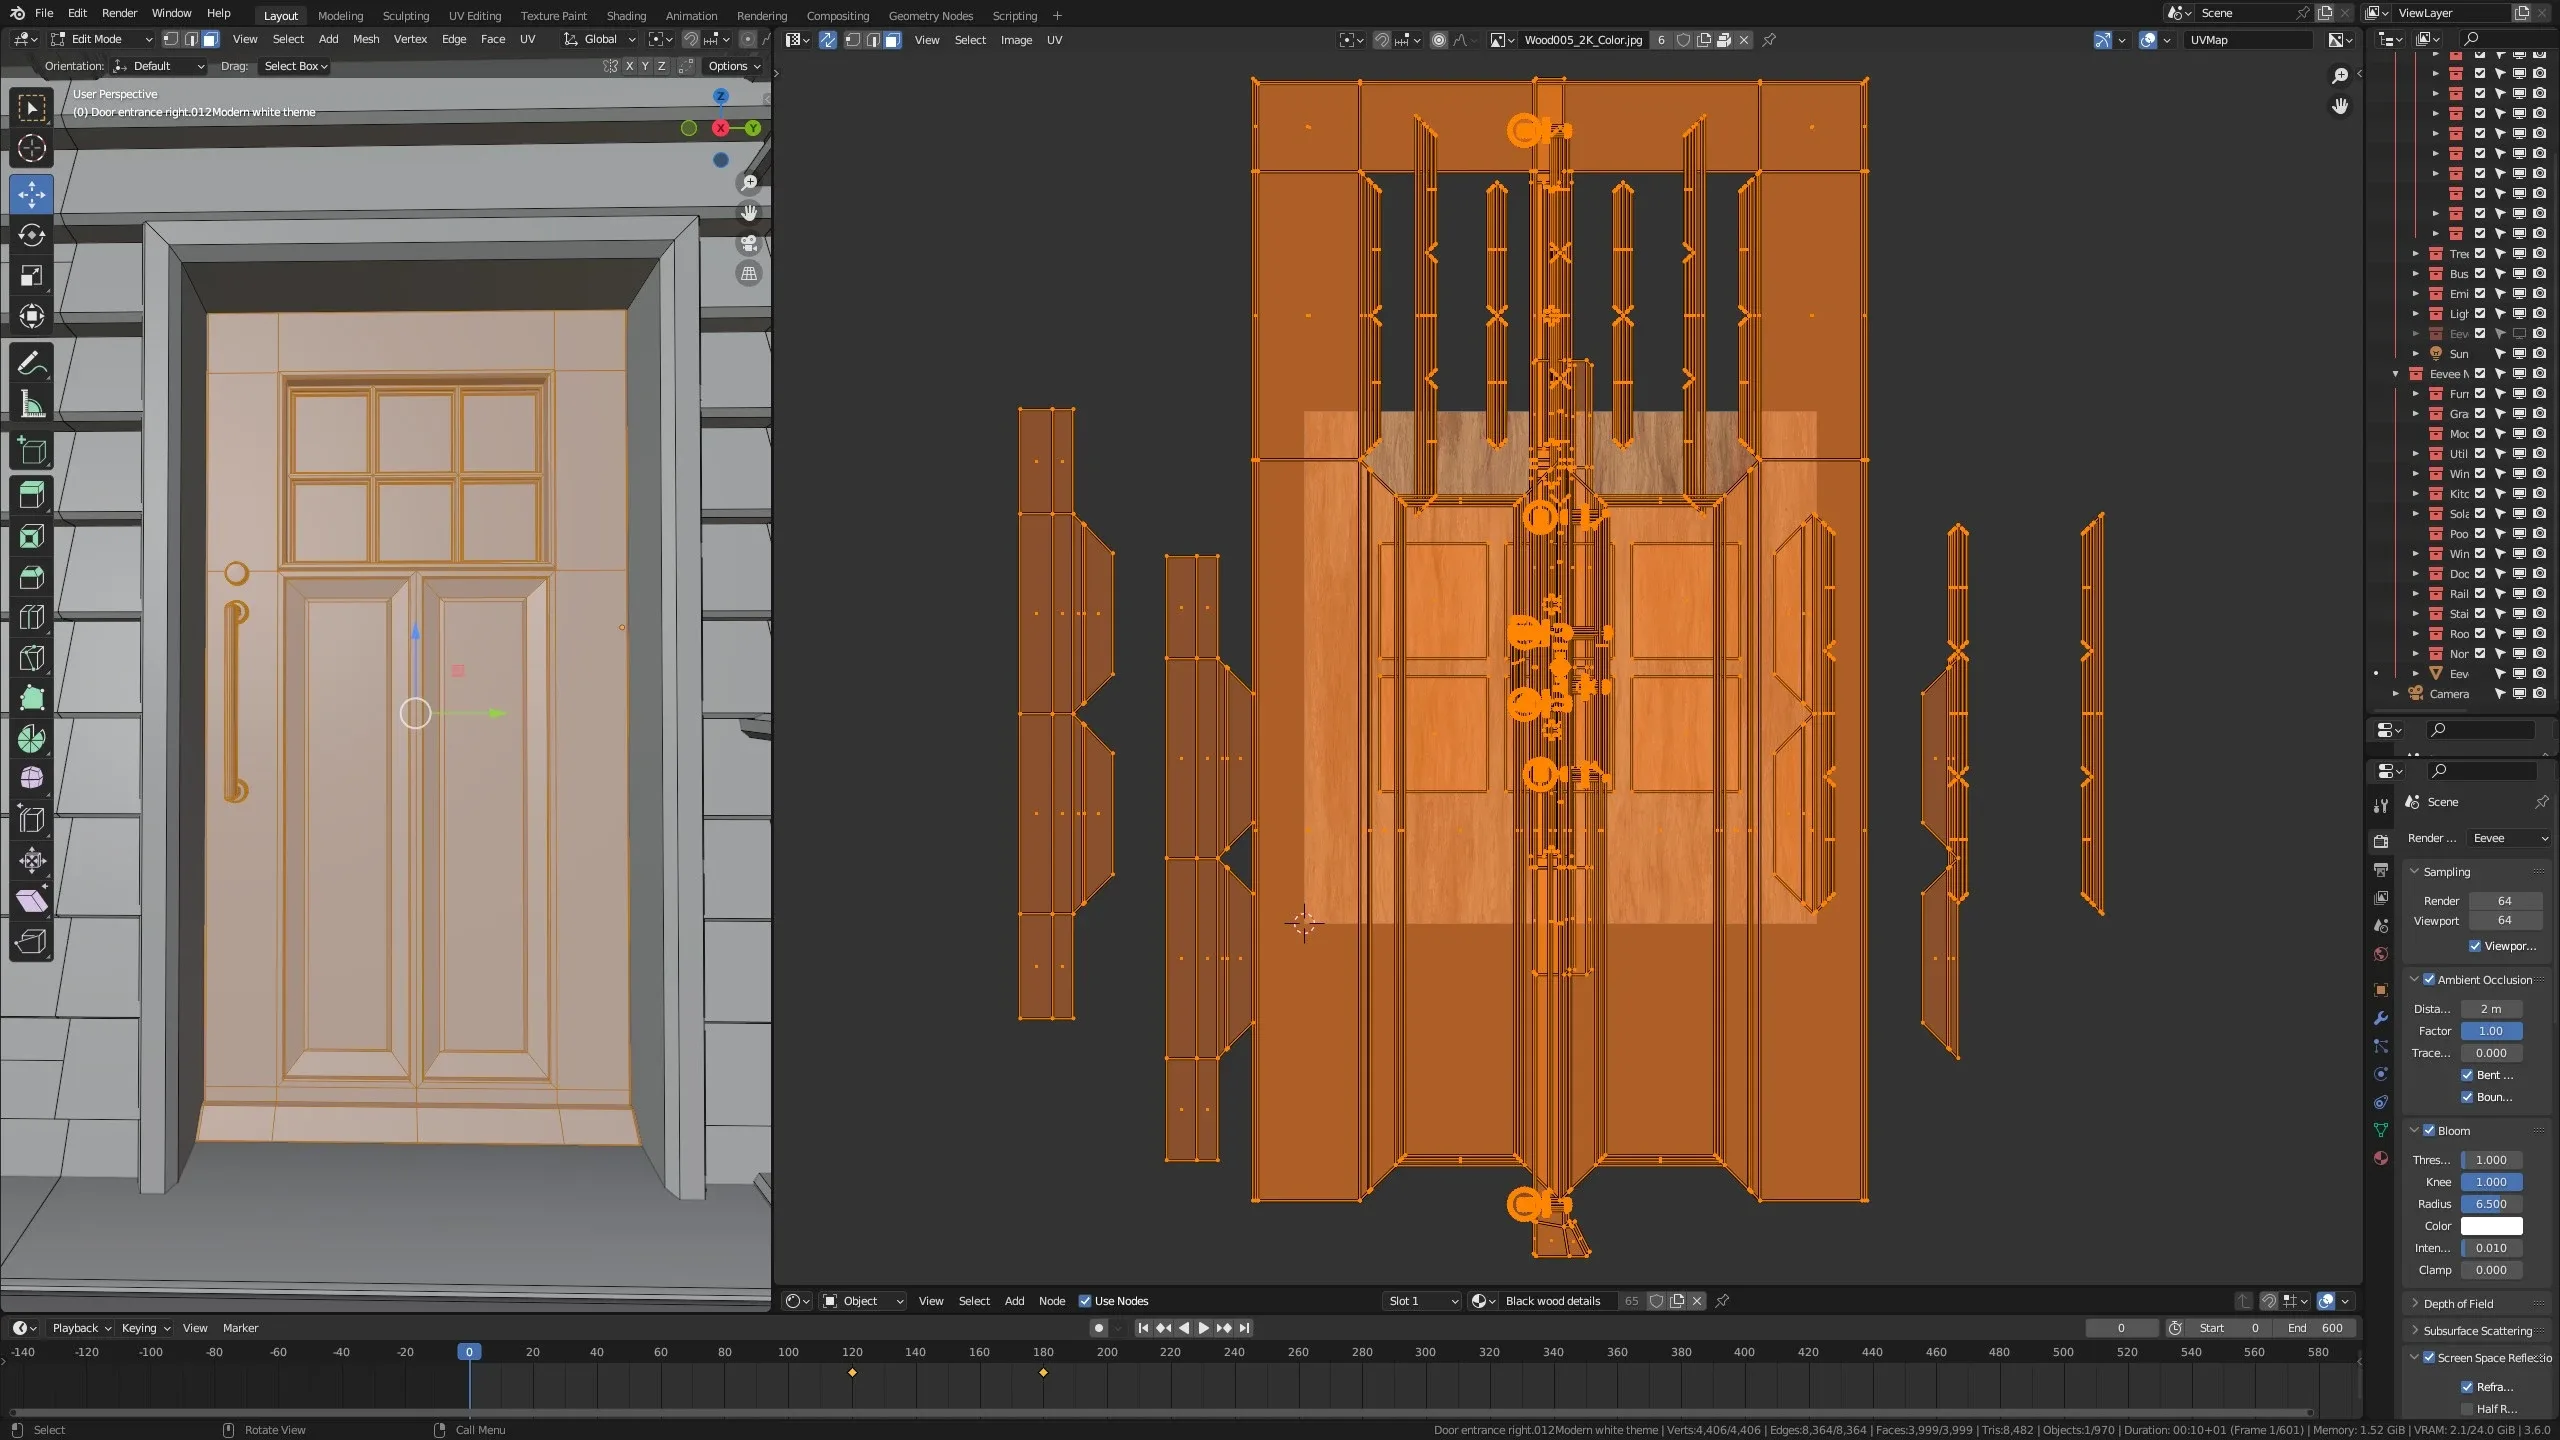The image size is (2560, 1440).
Task: Pin the Wood005_2K_Color image in UV editor
Action: [1769, 40]
